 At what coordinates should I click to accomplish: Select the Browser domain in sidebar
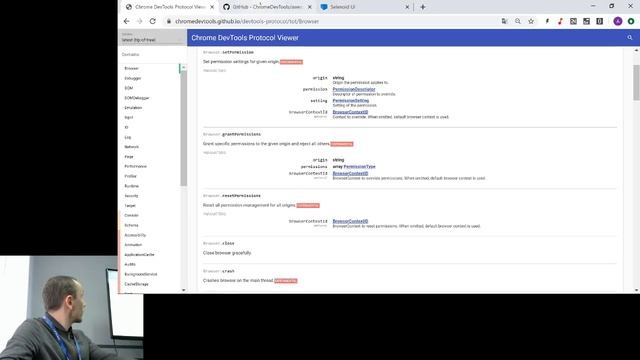pos(131,68)
